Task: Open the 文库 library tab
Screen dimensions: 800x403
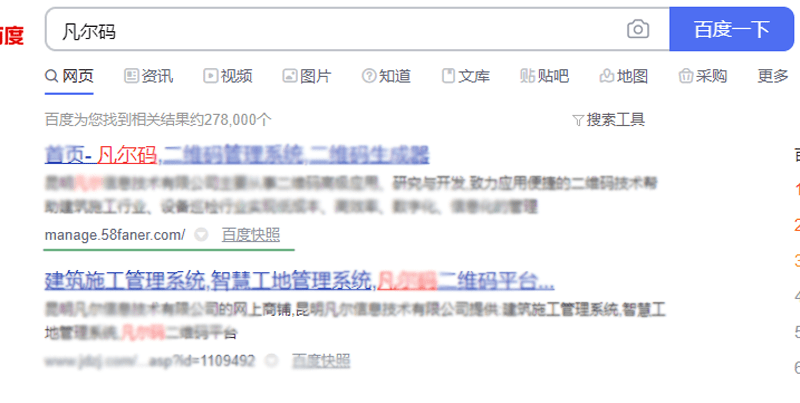Action: point(466,76)
